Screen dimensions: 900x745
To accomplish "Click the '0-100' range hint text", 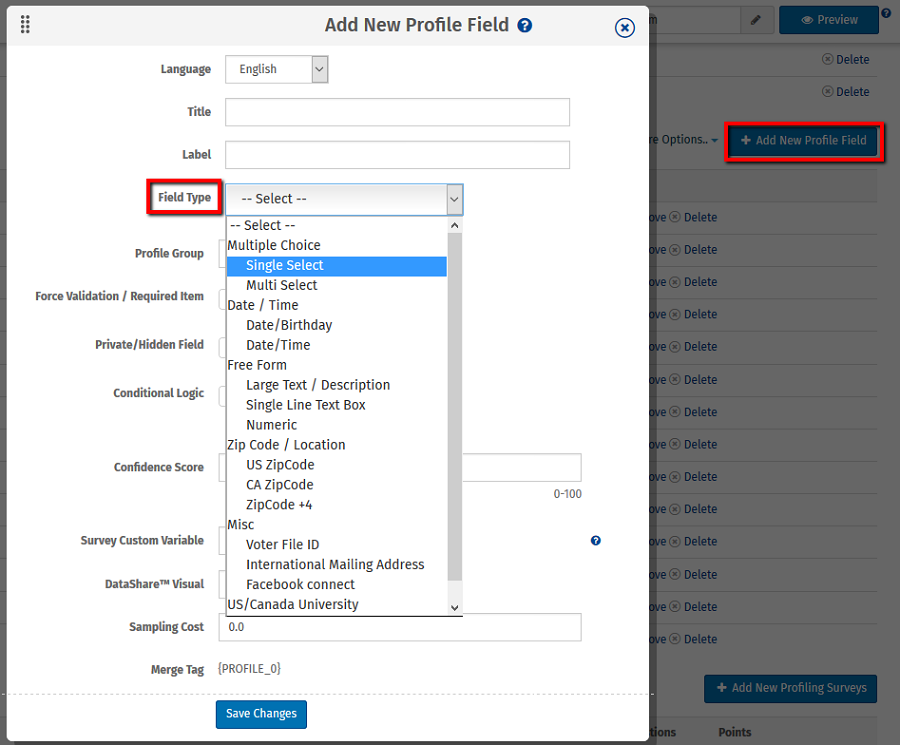I will (568, 494).
